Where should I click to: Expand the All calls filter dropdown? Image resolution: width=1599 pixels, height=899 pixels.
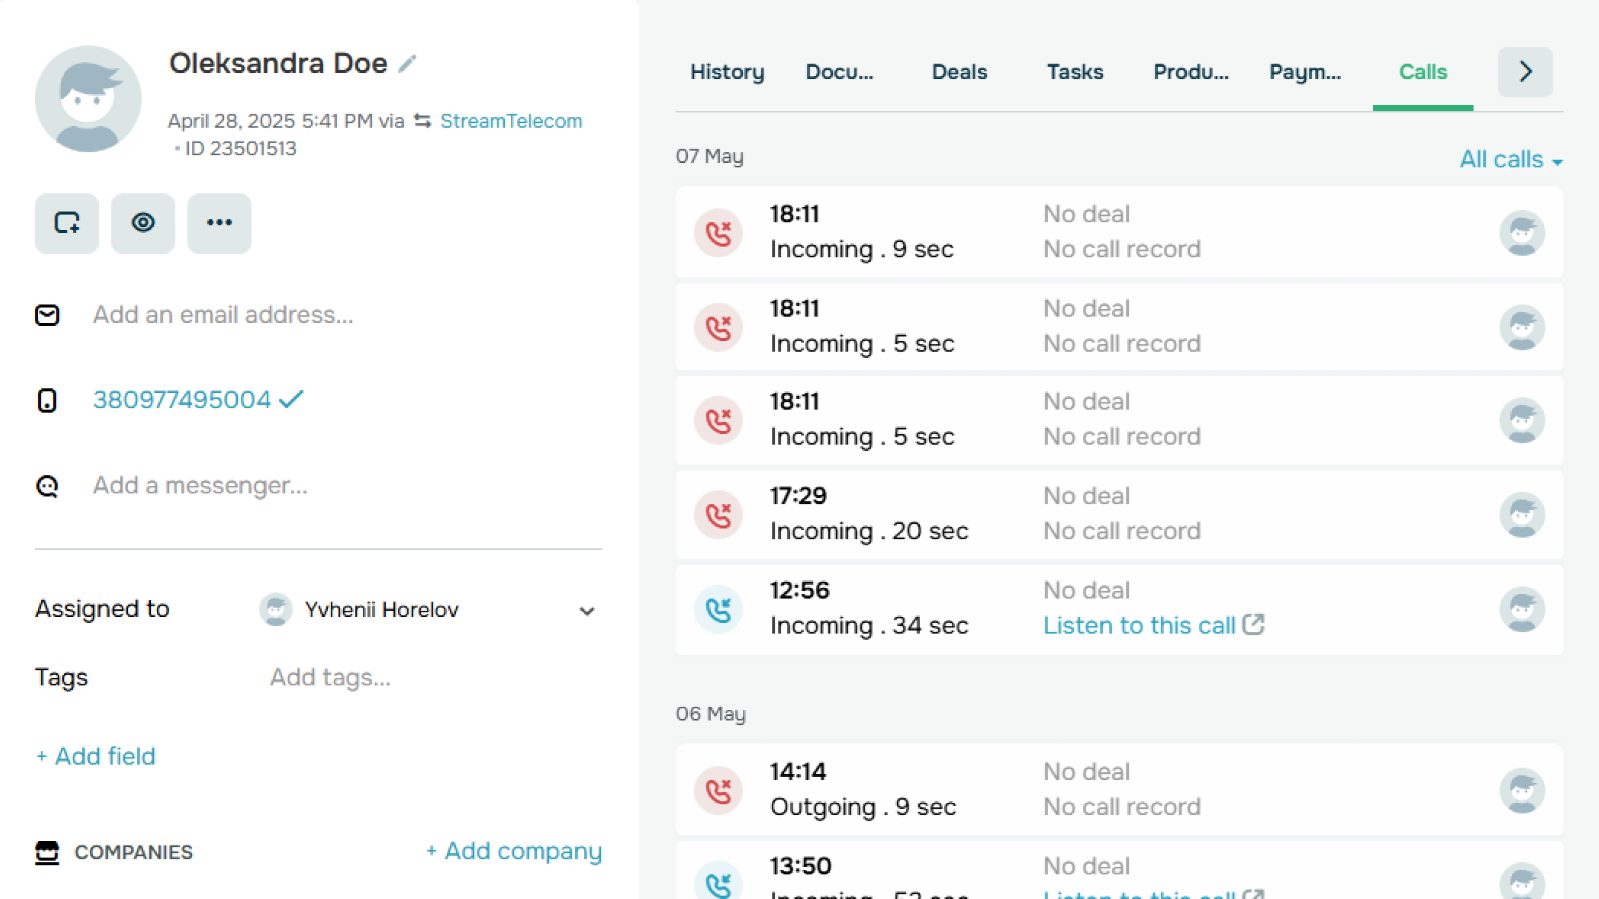pyautogui.click(x=1510, y=160)
